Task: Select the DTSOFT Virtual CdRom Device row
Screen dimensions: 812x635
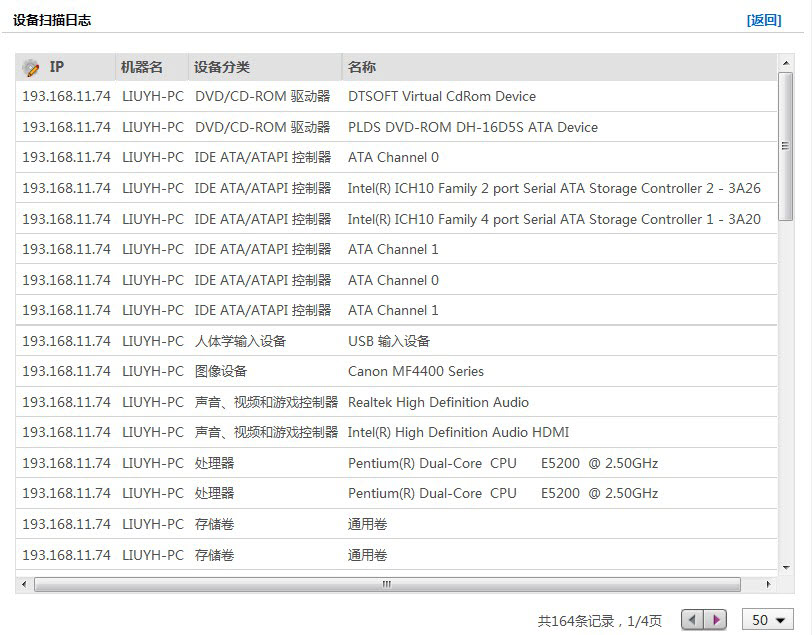Action: pos(441,97)
